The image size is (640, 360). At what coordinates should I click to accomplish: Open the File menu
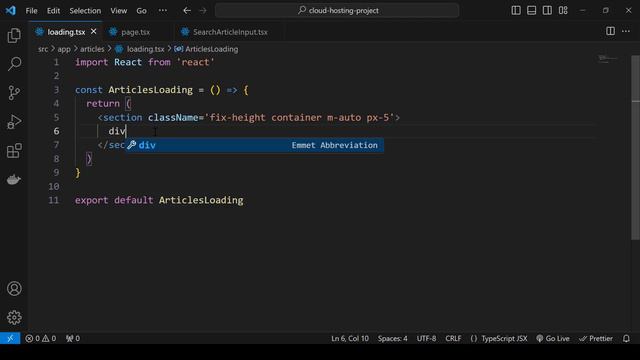pos(31,11)
